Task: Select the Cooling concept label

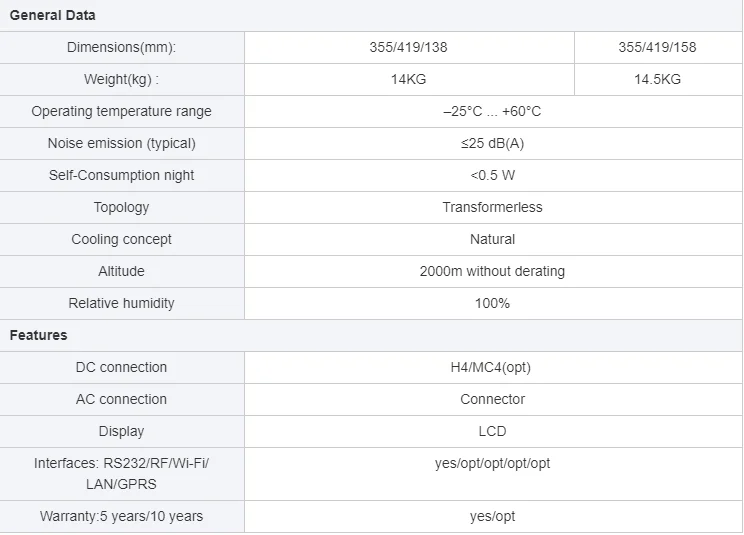Action: click(122, 239)
